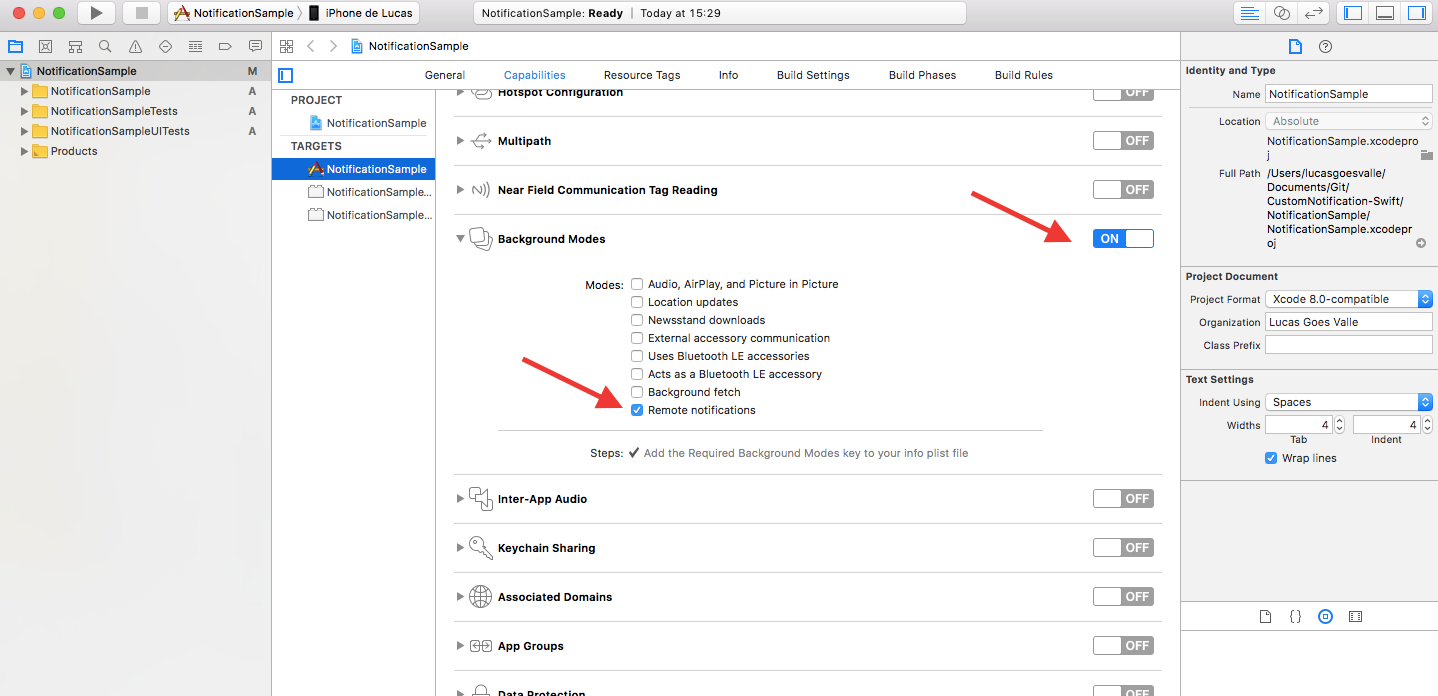The image size is (1438, 696).
Task: Uncheck Remote notifications
Action: tap(637, 410)
